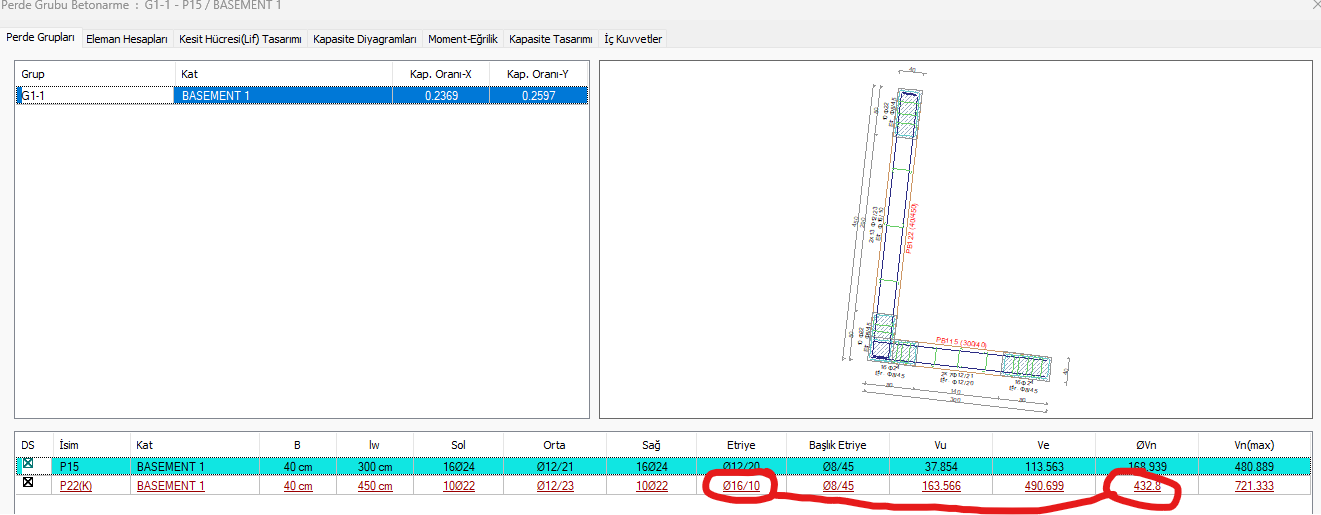Click the Başlık Etriye column header

coord(838,444)
